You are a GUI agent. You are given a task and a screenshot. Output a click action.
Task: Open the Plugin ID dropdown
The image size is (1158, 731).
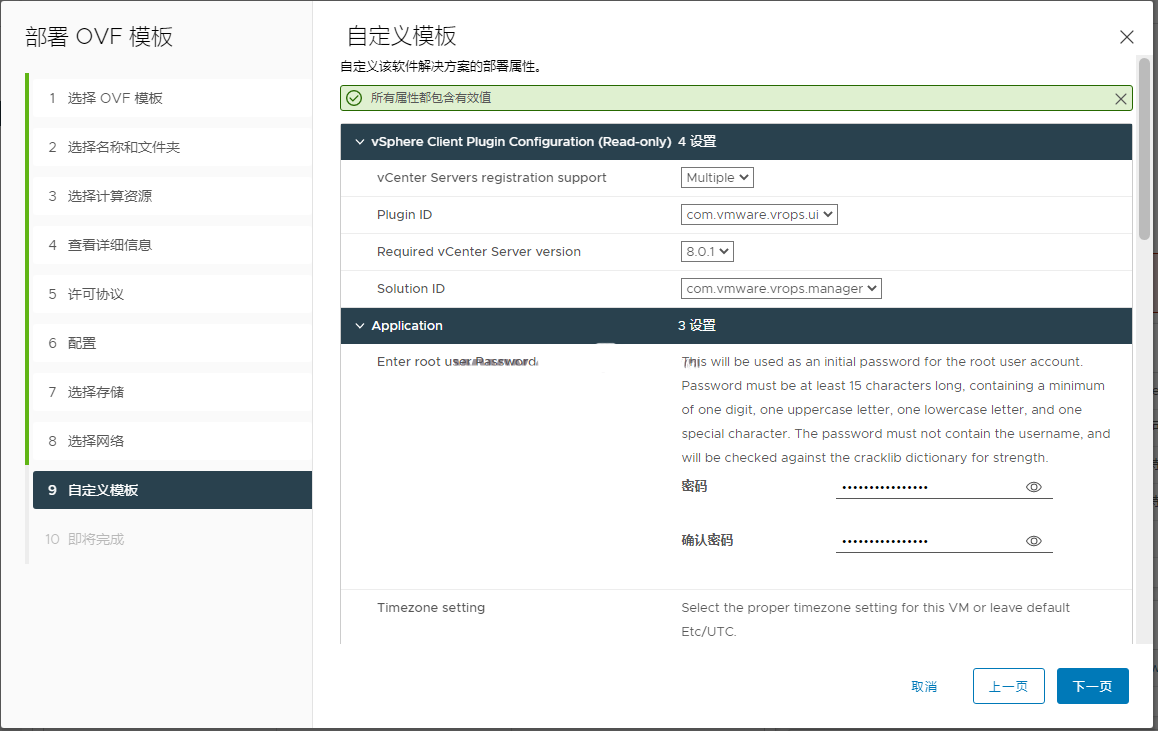click(759, 215)
